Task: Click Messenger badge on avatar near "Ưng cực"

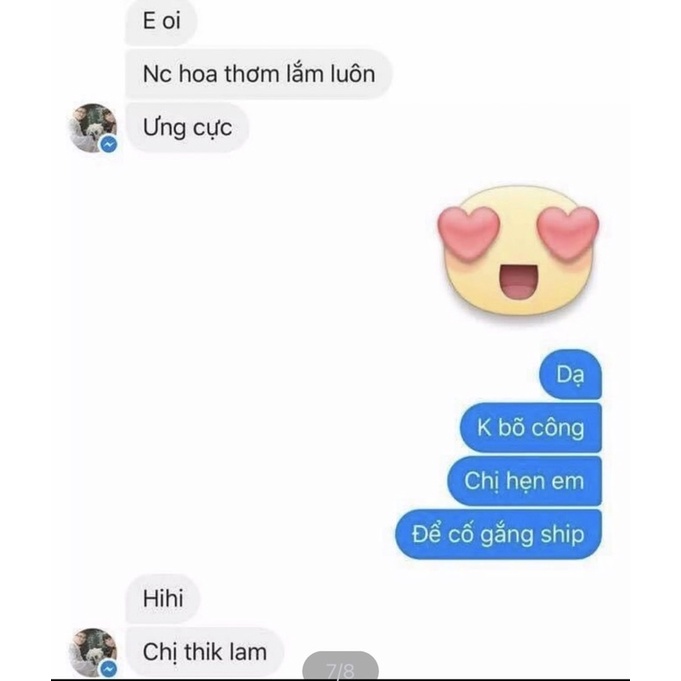Action: click(109, 144)
